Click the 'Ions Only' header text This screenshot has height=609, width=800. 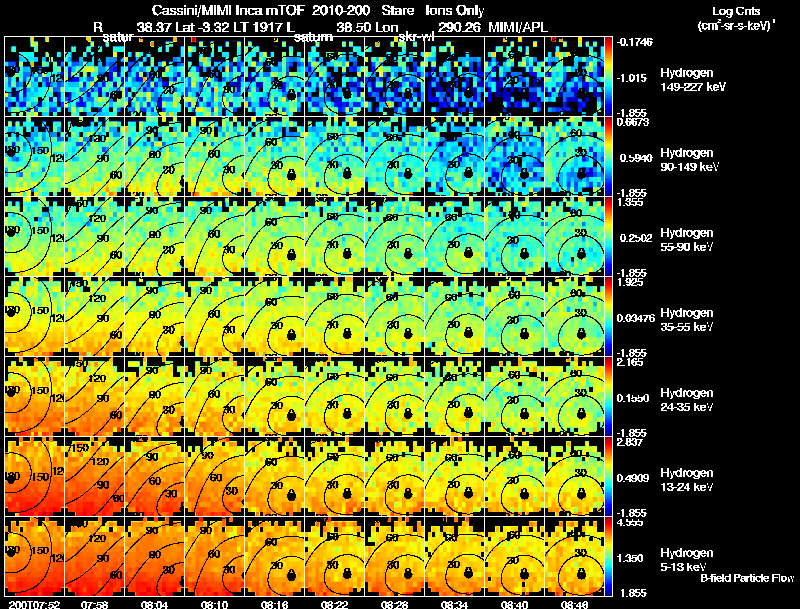point(455,11)
